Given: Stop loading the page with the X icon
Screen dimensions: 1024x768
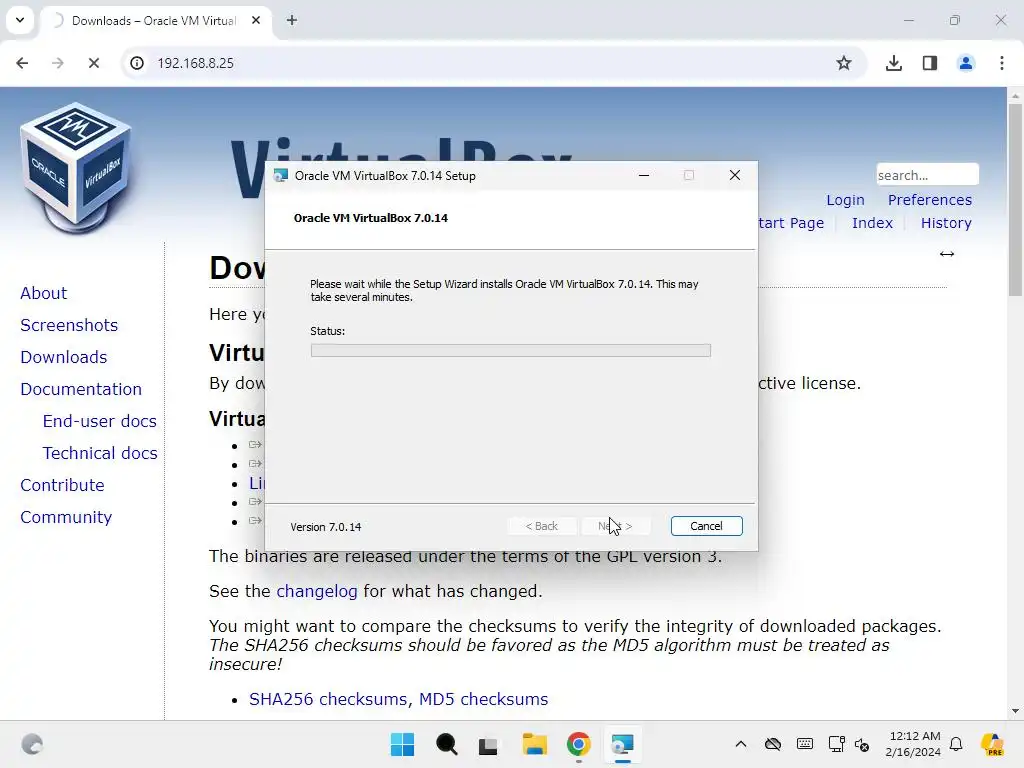Looking at the screenshot, I should click(x=93, y=63).
